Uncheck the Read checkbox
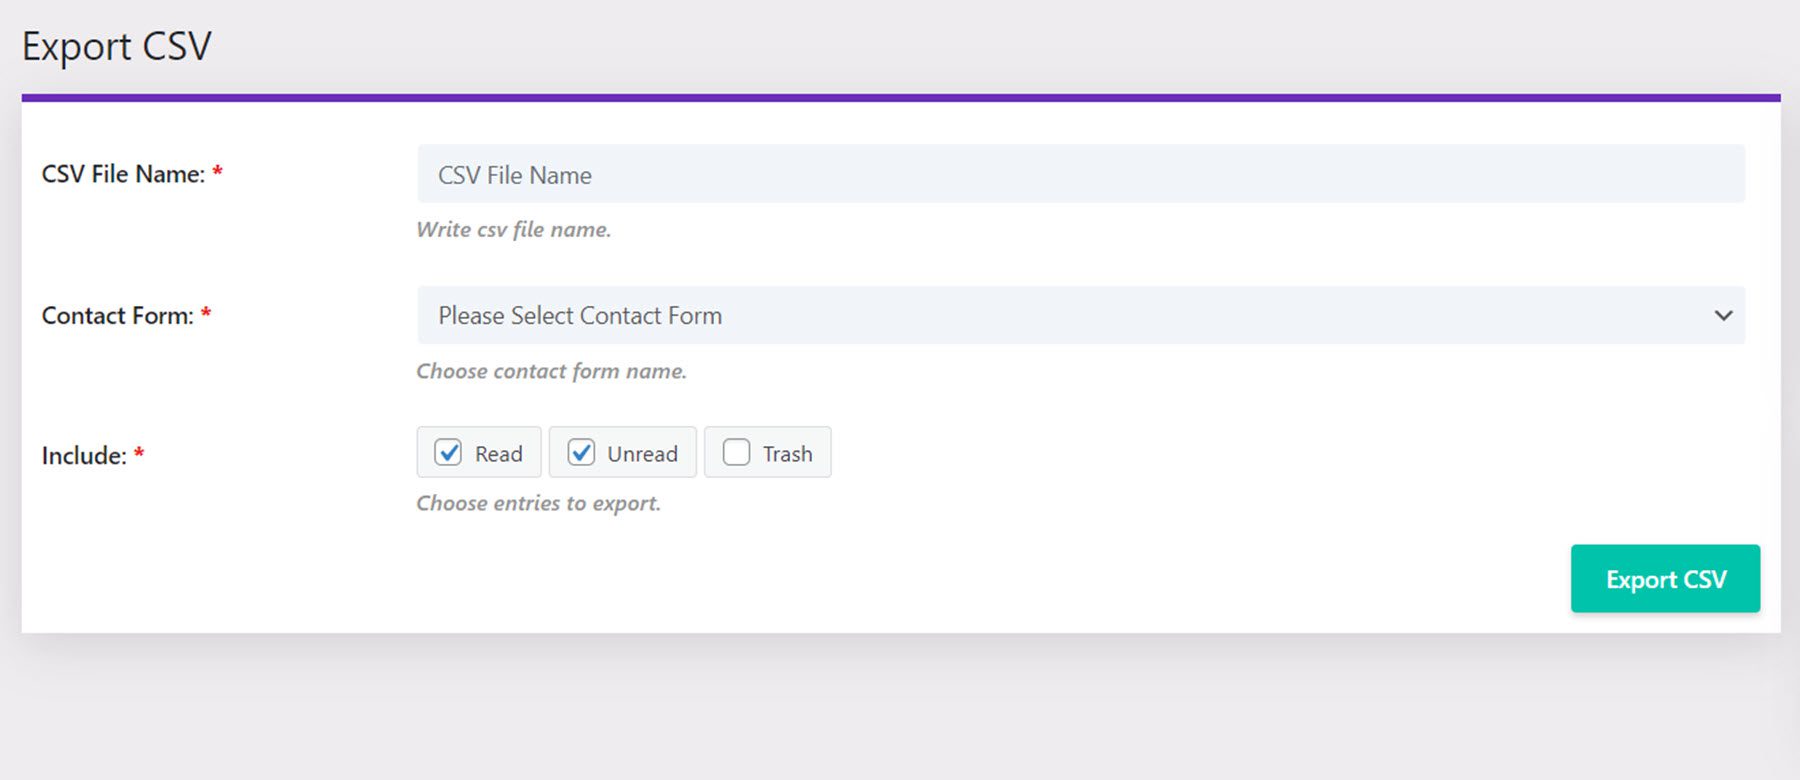This screenshot has height=780, width=1800. click(x=448, y=453)
